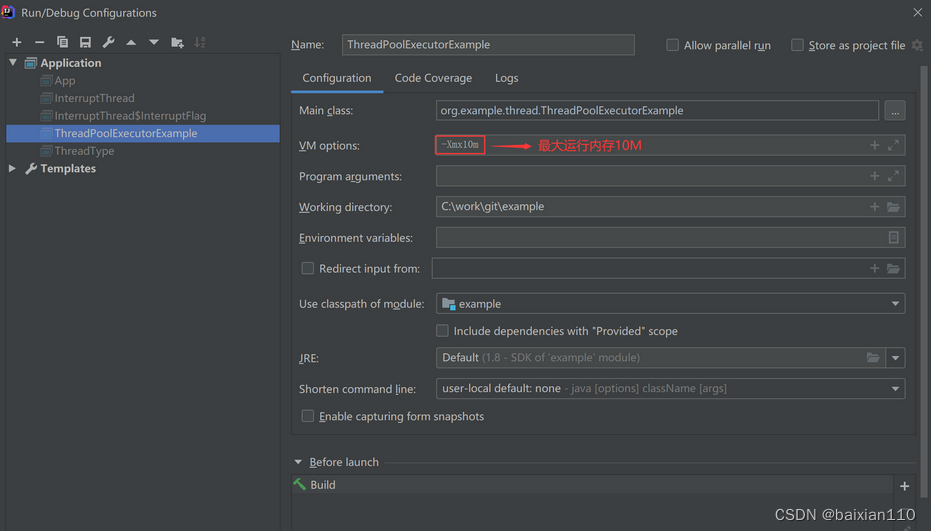Browse folder for Working directory
The width and height of the screenshot is (931, 531).
894,207
